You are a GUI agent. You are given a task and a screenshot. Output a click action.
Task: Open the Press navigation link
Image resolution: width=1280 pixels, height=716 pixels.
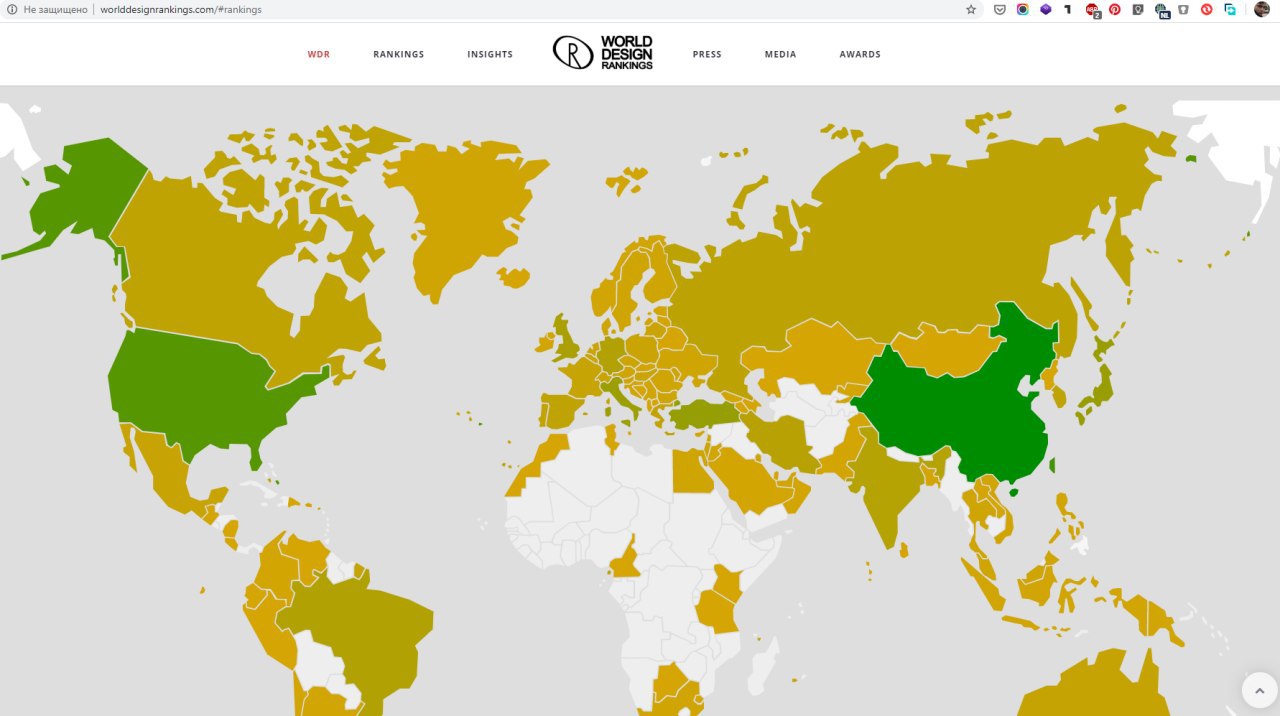(707, 55)
